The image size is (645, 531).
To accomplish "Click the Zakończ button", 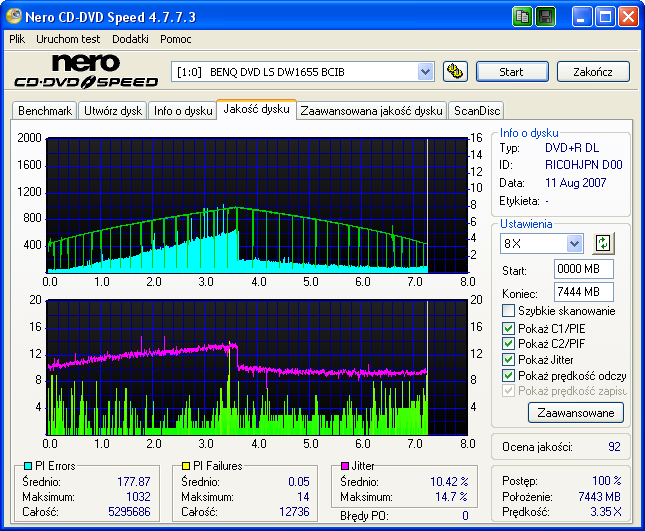I will (593, 72).
